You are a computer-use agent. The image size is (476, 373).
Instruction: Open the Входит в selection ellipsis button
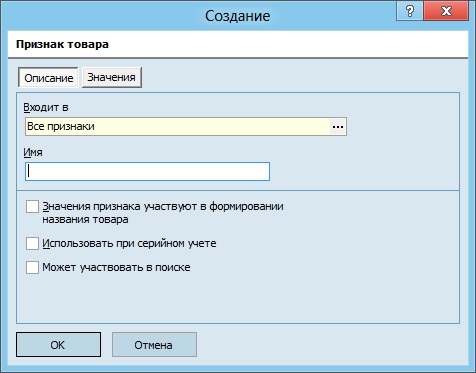point(338,127)
